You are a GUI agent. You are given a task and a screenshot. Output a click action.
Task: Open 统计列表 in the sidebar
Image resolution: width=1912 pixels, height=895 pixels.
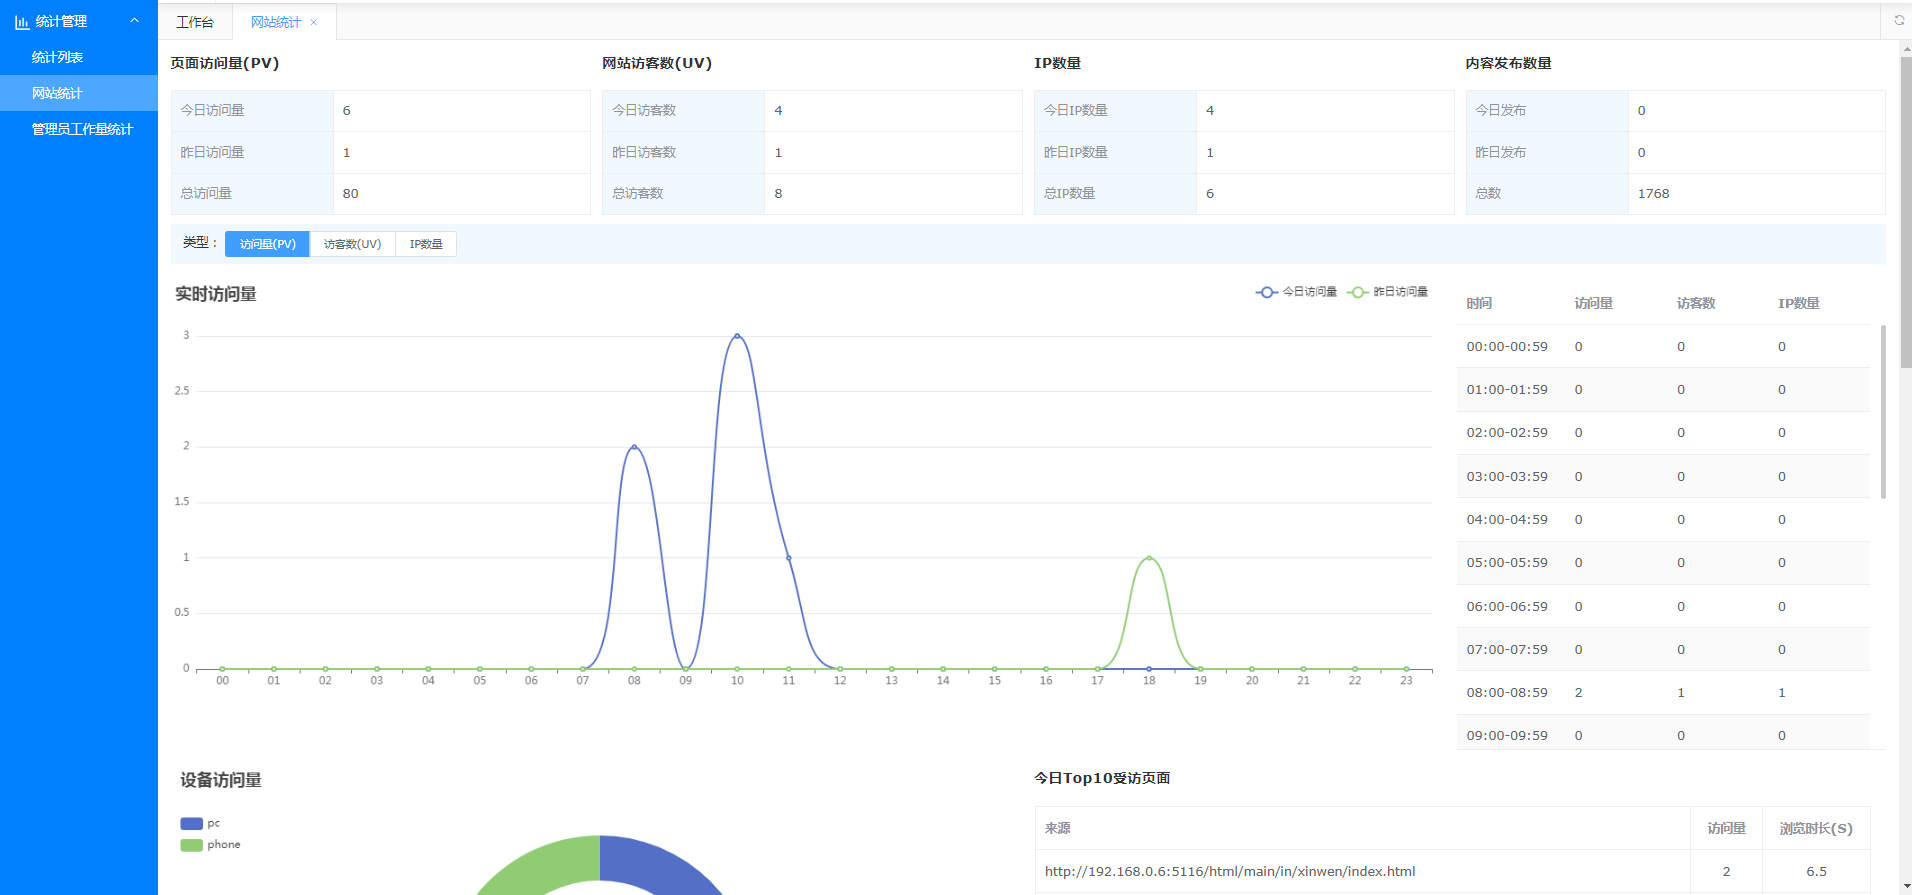point(57,57)
